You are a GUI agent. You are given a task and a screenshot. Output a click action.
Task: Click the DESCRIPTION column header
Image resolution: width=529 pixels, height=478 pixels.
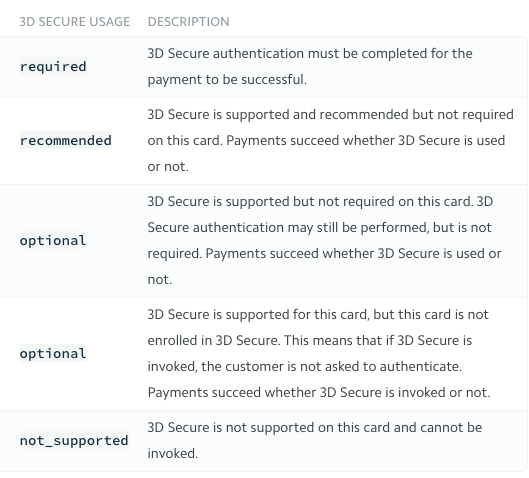click(188, 22)
